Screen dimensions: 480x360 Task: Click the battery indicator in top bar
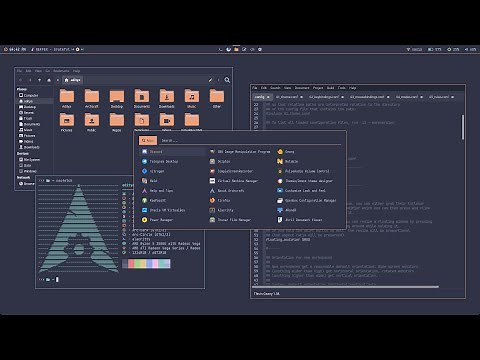(435, 49)
